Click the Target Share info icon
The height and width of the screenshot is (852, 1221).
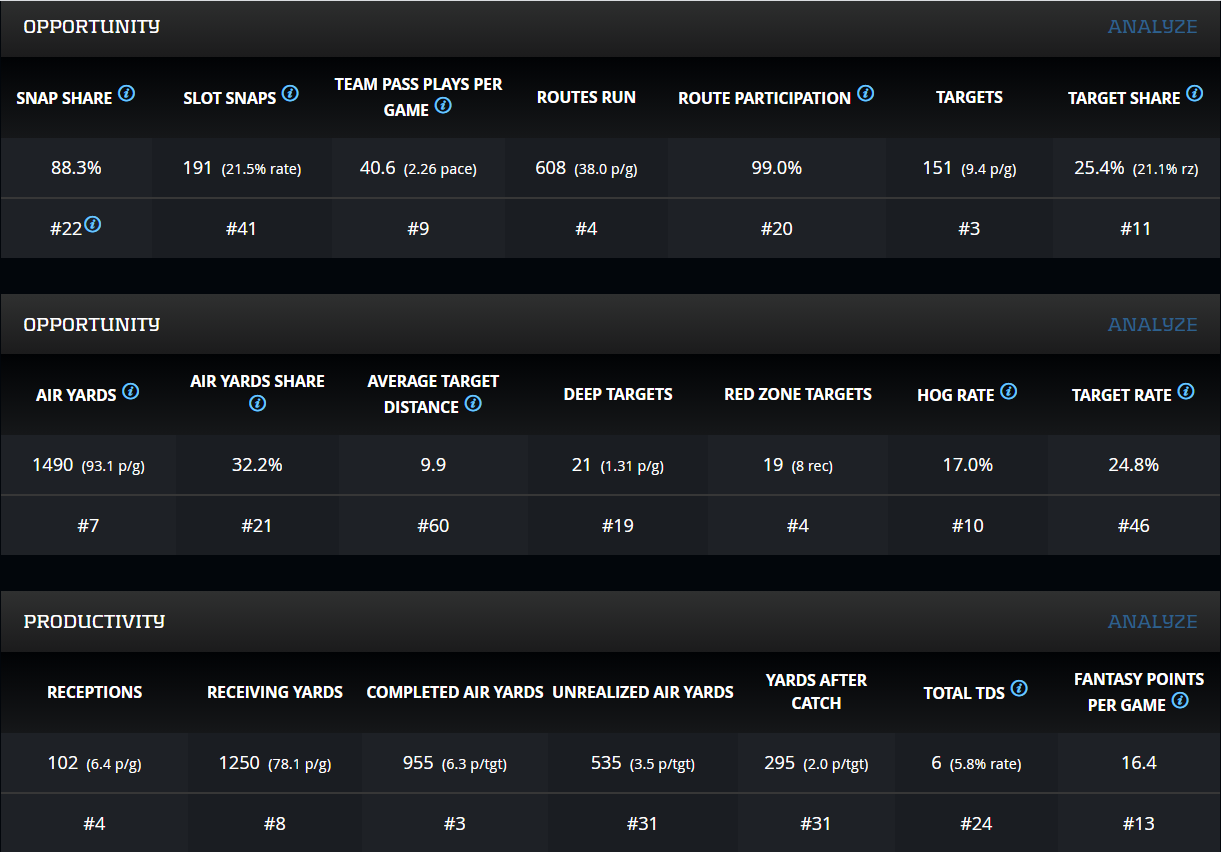[1194, 94]
